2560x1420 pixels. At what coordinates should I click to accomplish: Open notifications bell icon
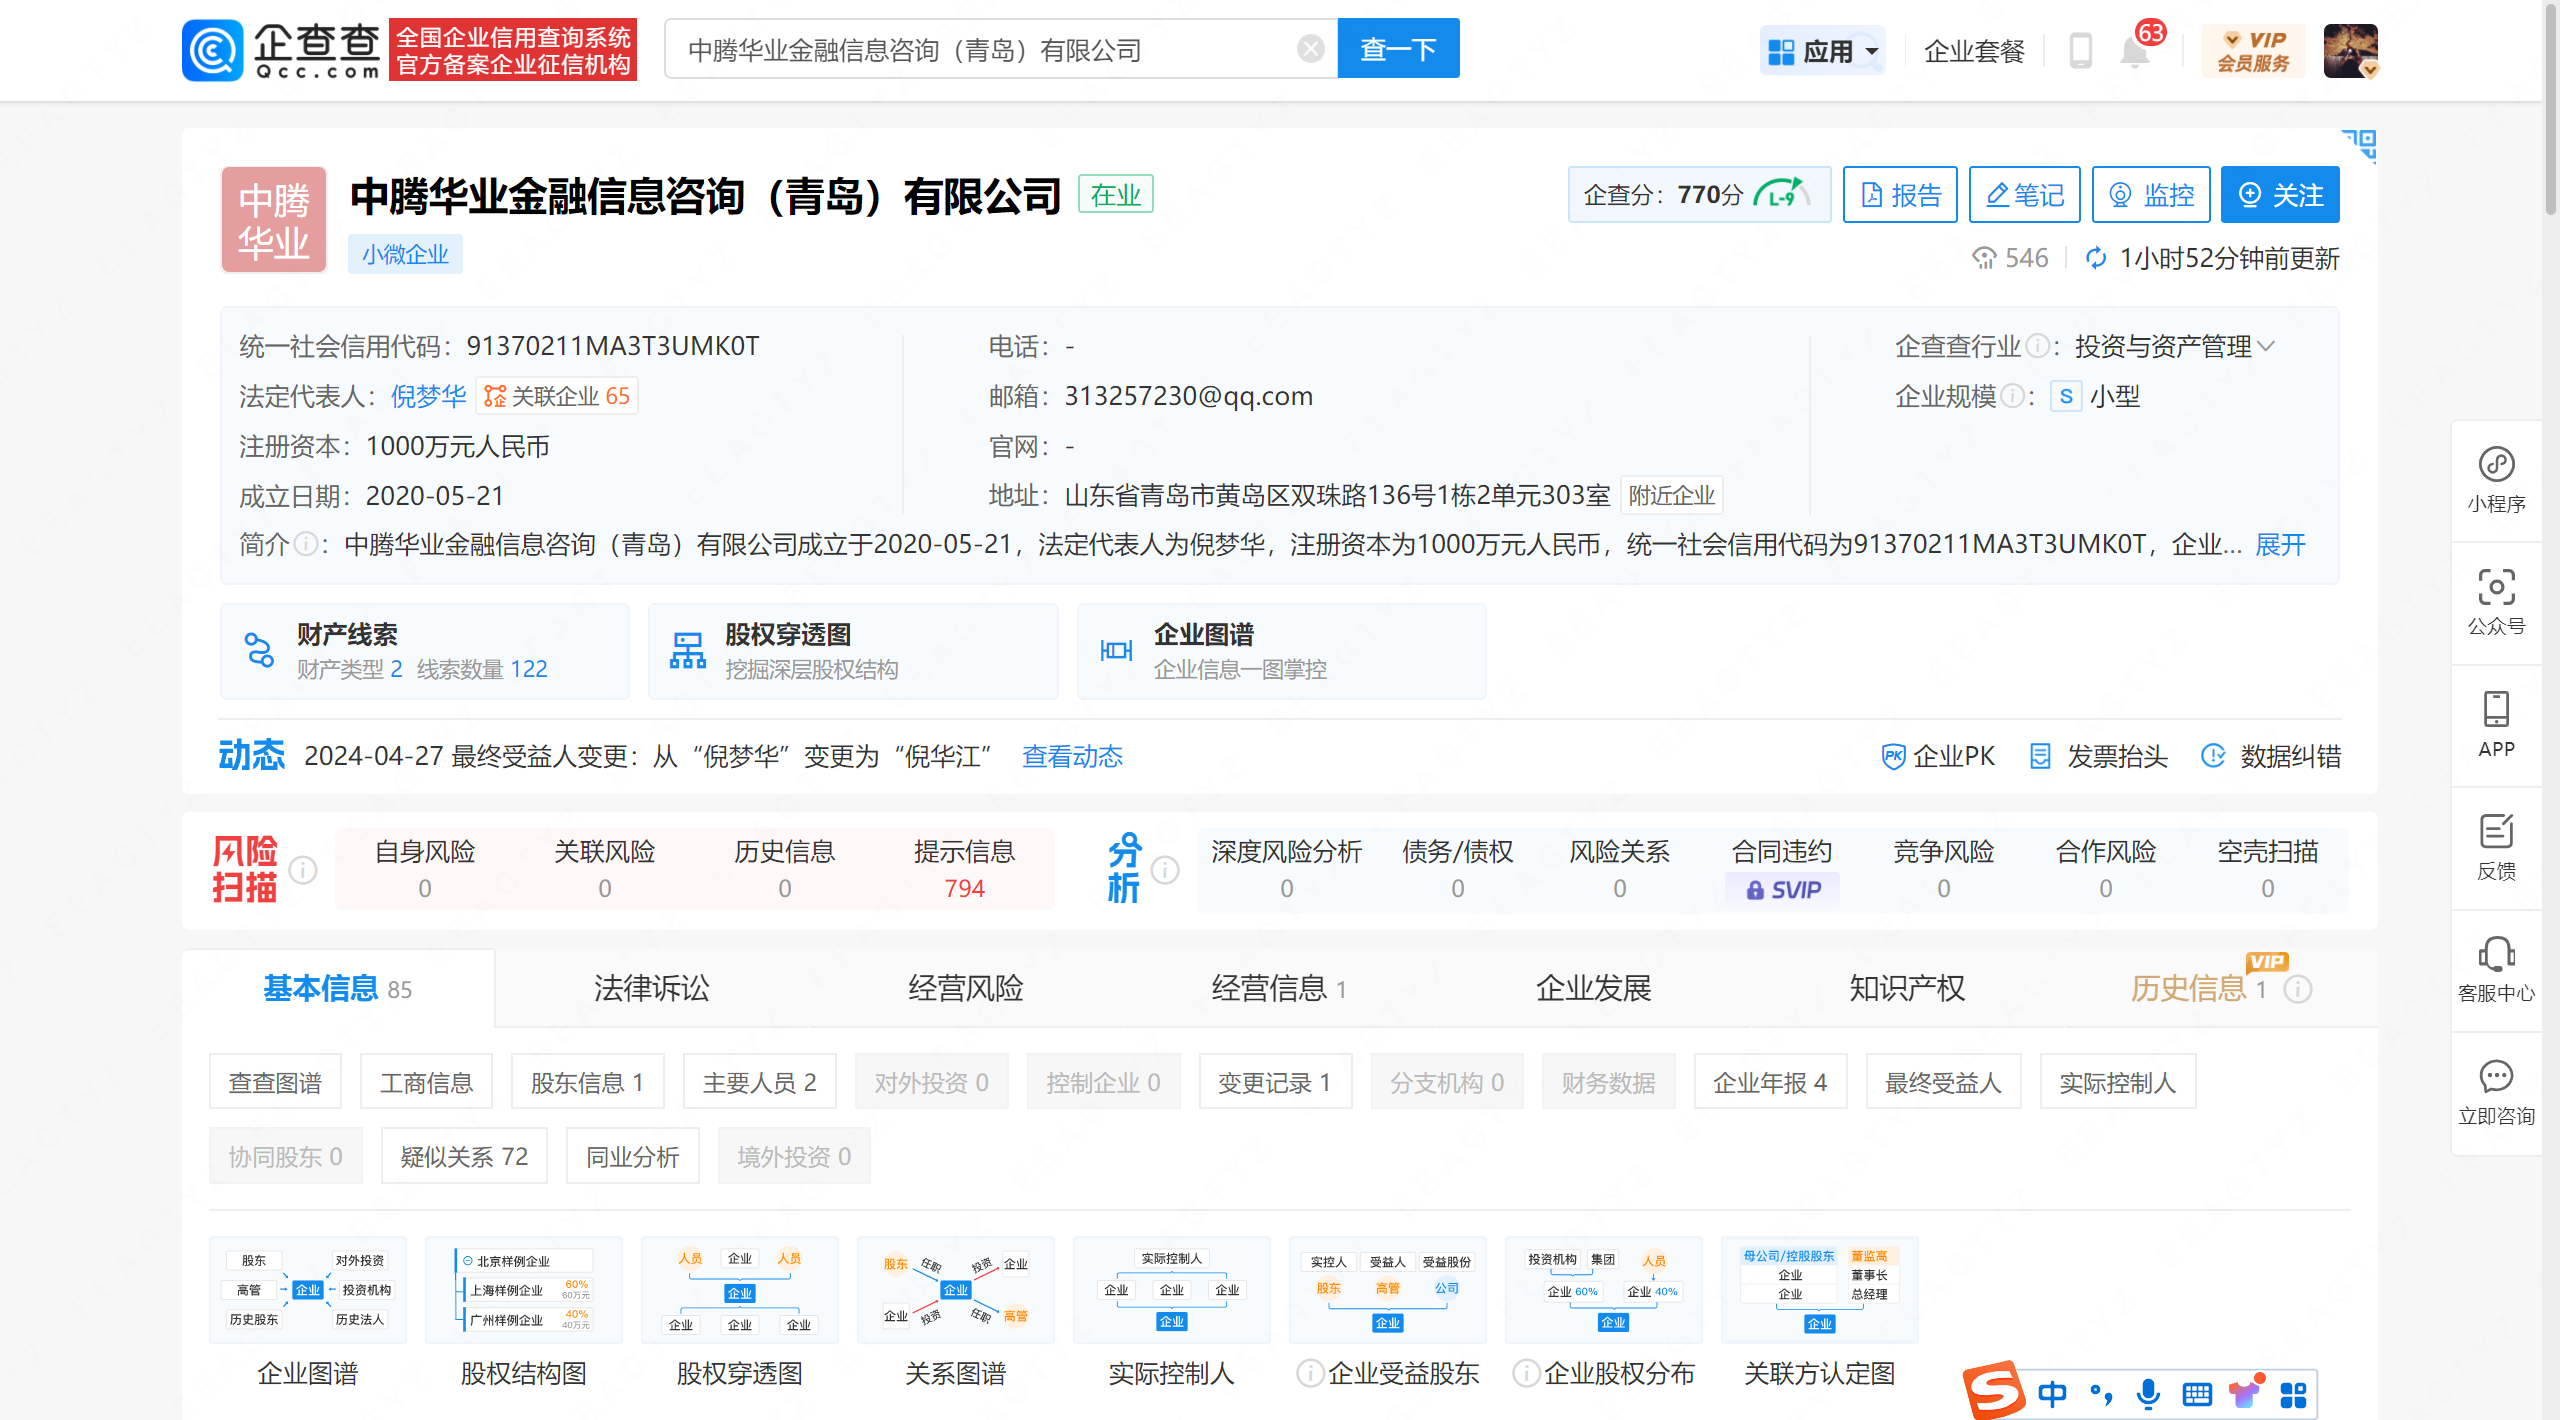point(2134,51)
